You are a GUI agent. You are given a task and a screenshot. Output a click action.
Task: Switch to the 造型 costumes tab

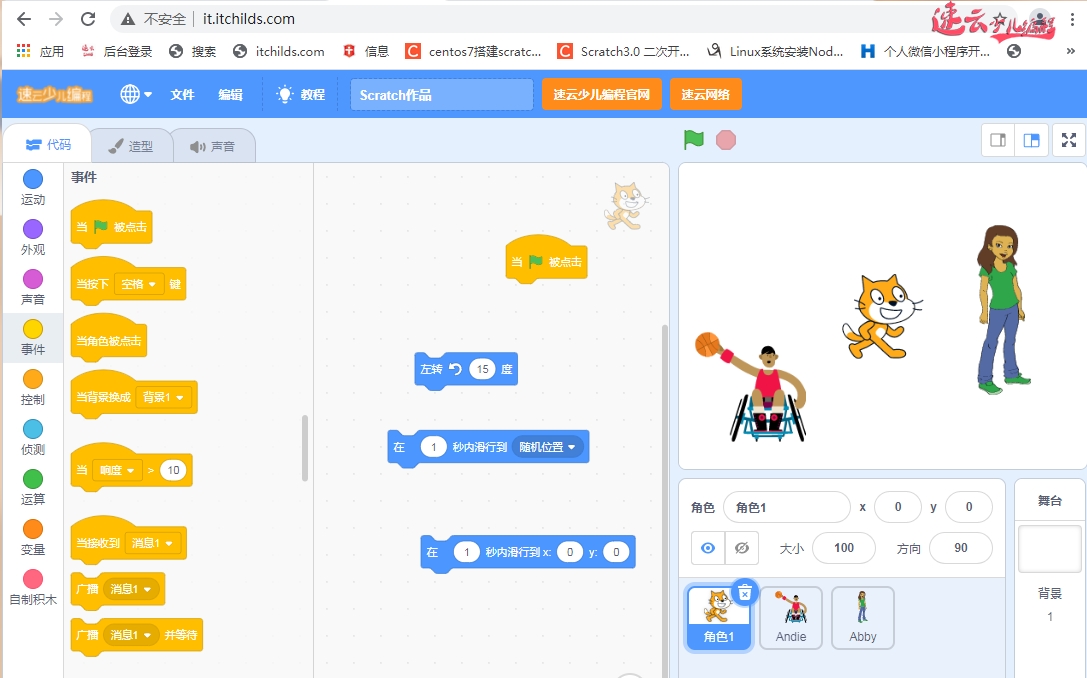(x=131, y=146)
